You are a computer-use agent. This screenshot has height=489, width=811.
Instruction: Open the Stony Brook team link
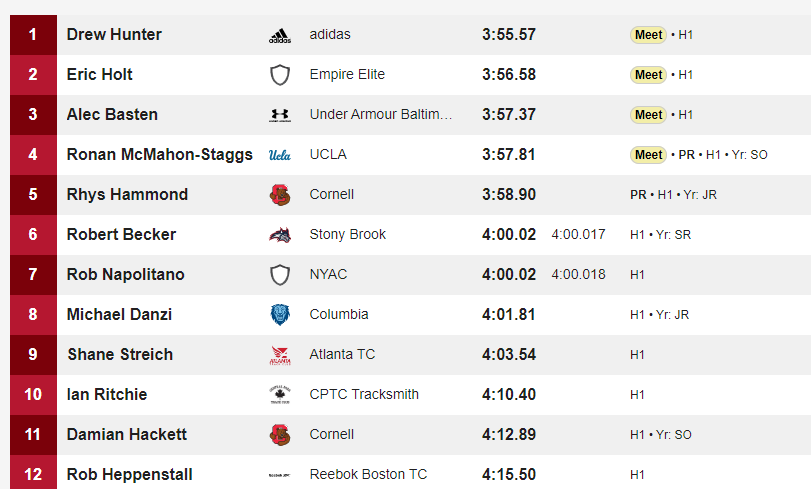pyautogui.click(x=348, y=234)
